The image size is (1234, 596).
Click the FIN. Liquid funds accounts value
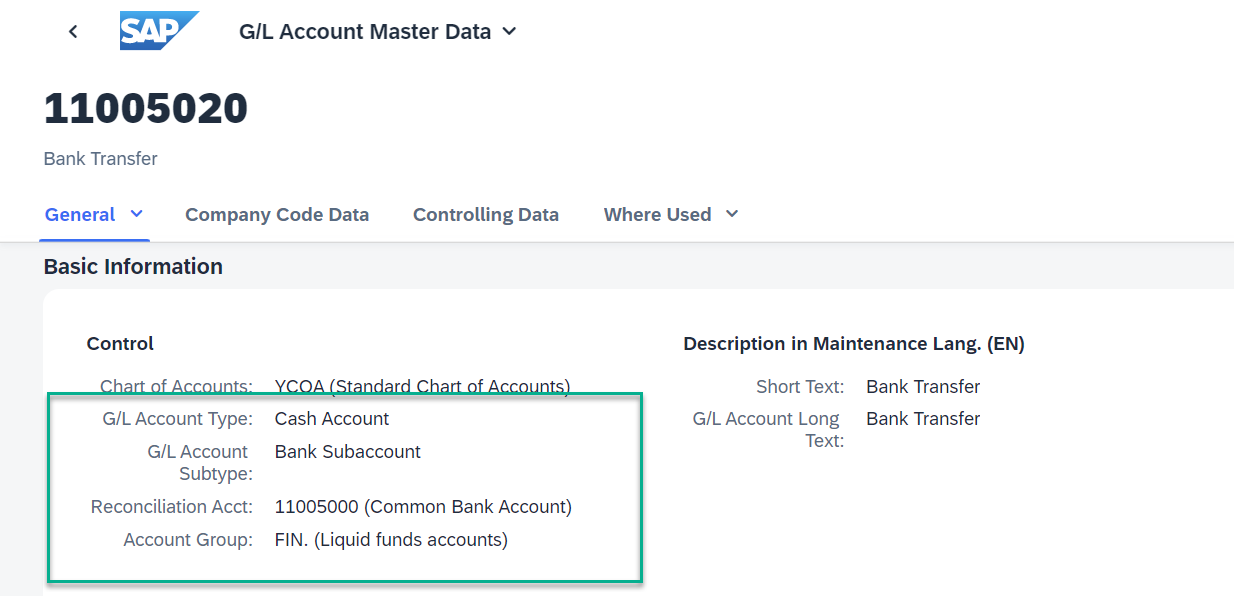(x=391, y=540)
